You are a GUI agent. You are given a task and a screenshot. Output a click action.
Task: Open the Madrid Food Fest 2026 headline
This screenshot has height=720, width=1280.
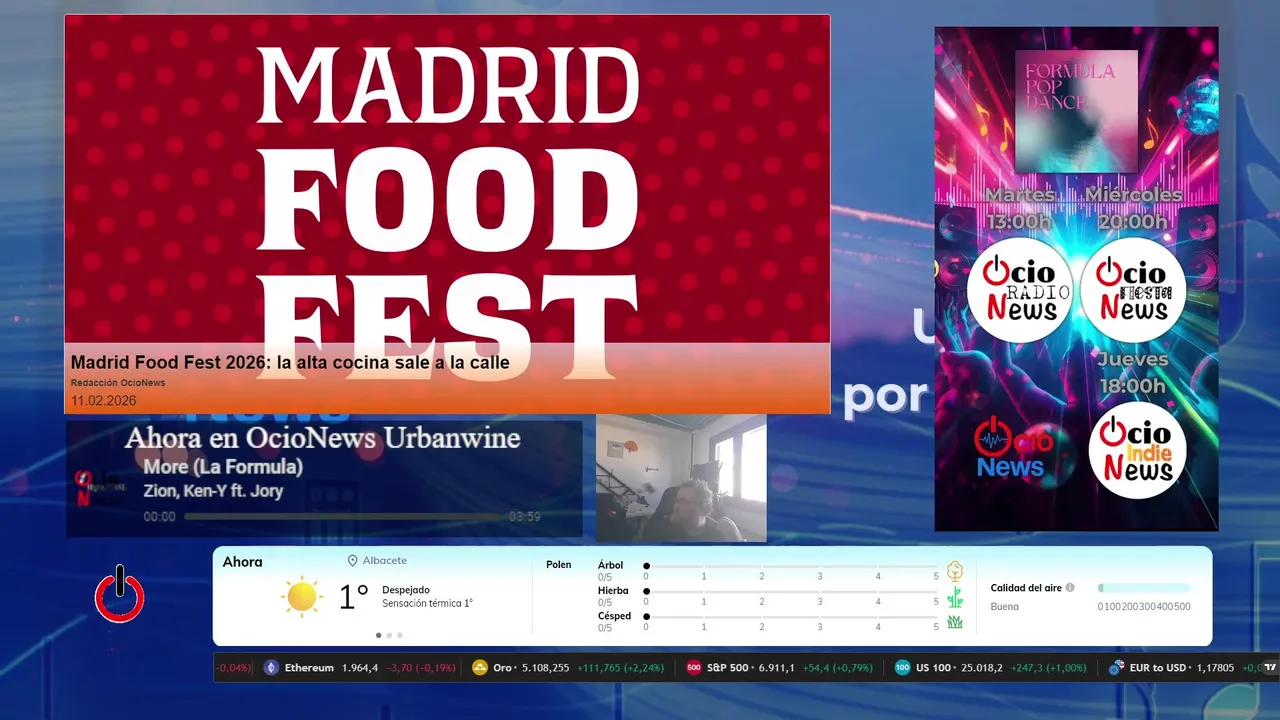coord(290,362)
